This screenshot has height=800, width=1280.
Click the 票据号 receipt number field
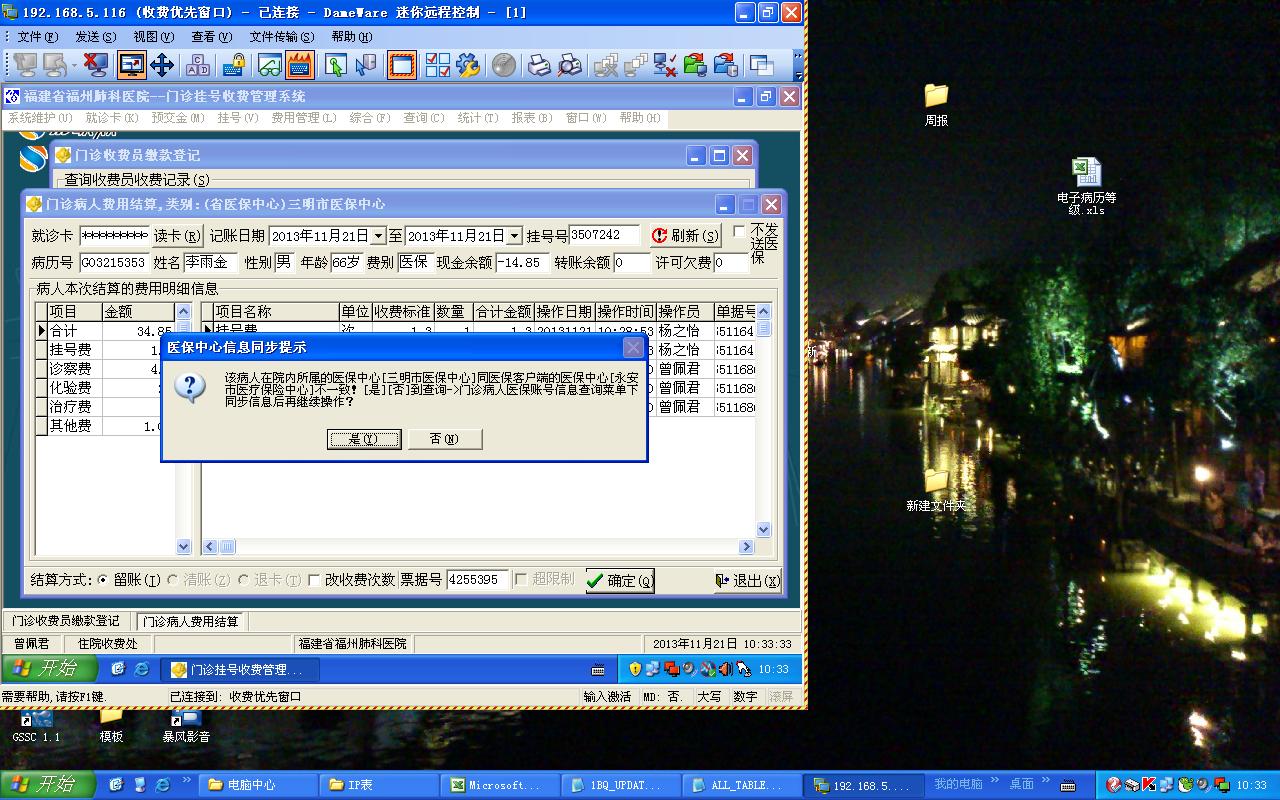coord(478,580)
